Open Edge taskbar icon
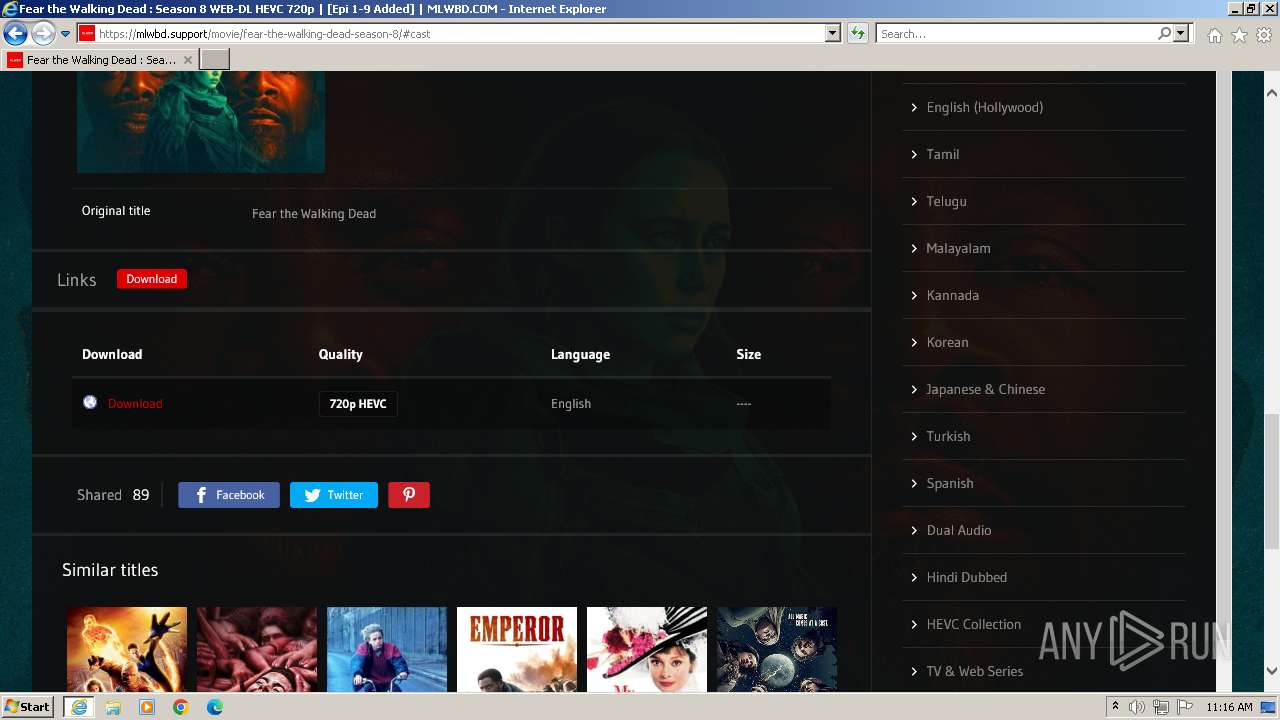This screenshot has height=720, width=1280. pyautogui.click(x=215, y=707)
